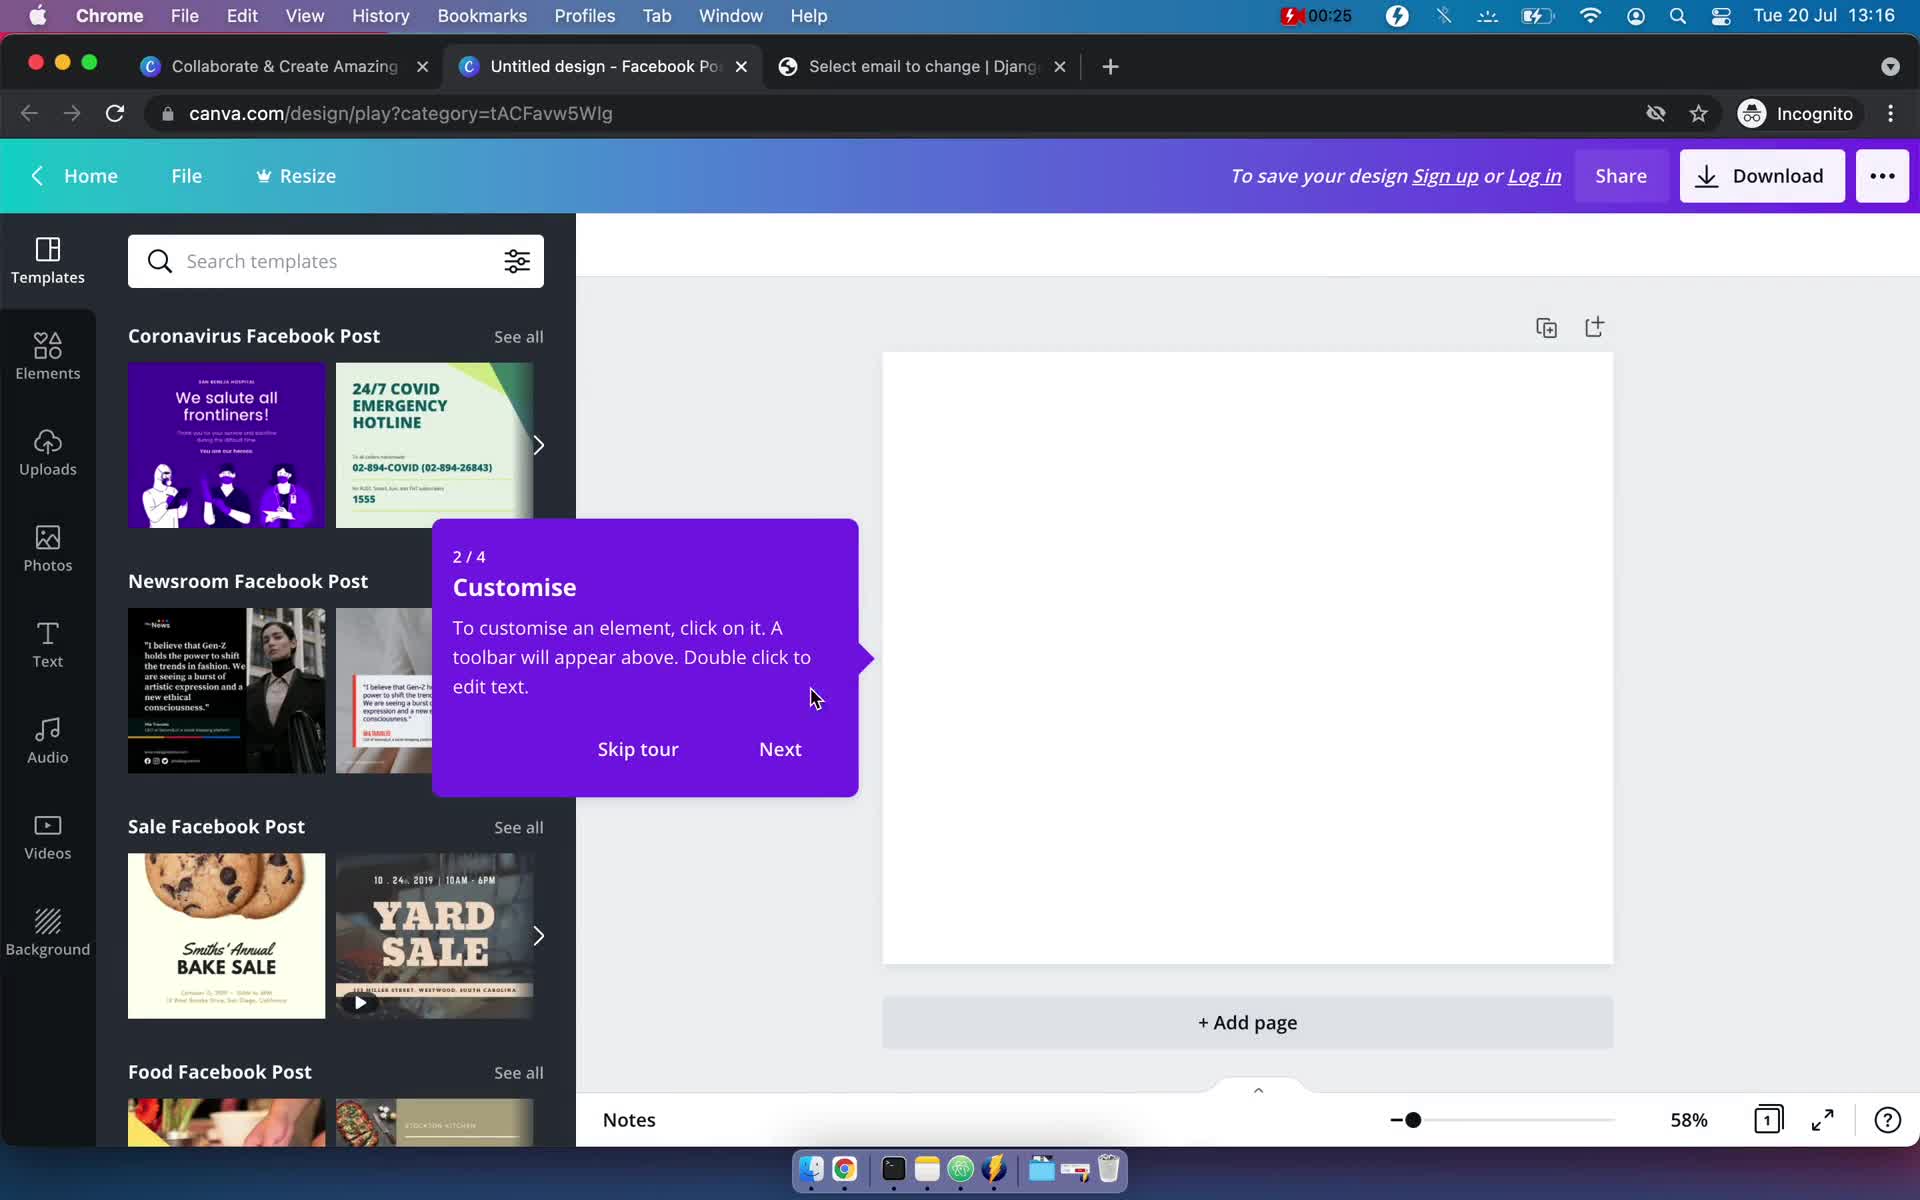Adjust the zoom slider
The height and width of the screenshot is (1200, 1920).
[1411, 1120]
